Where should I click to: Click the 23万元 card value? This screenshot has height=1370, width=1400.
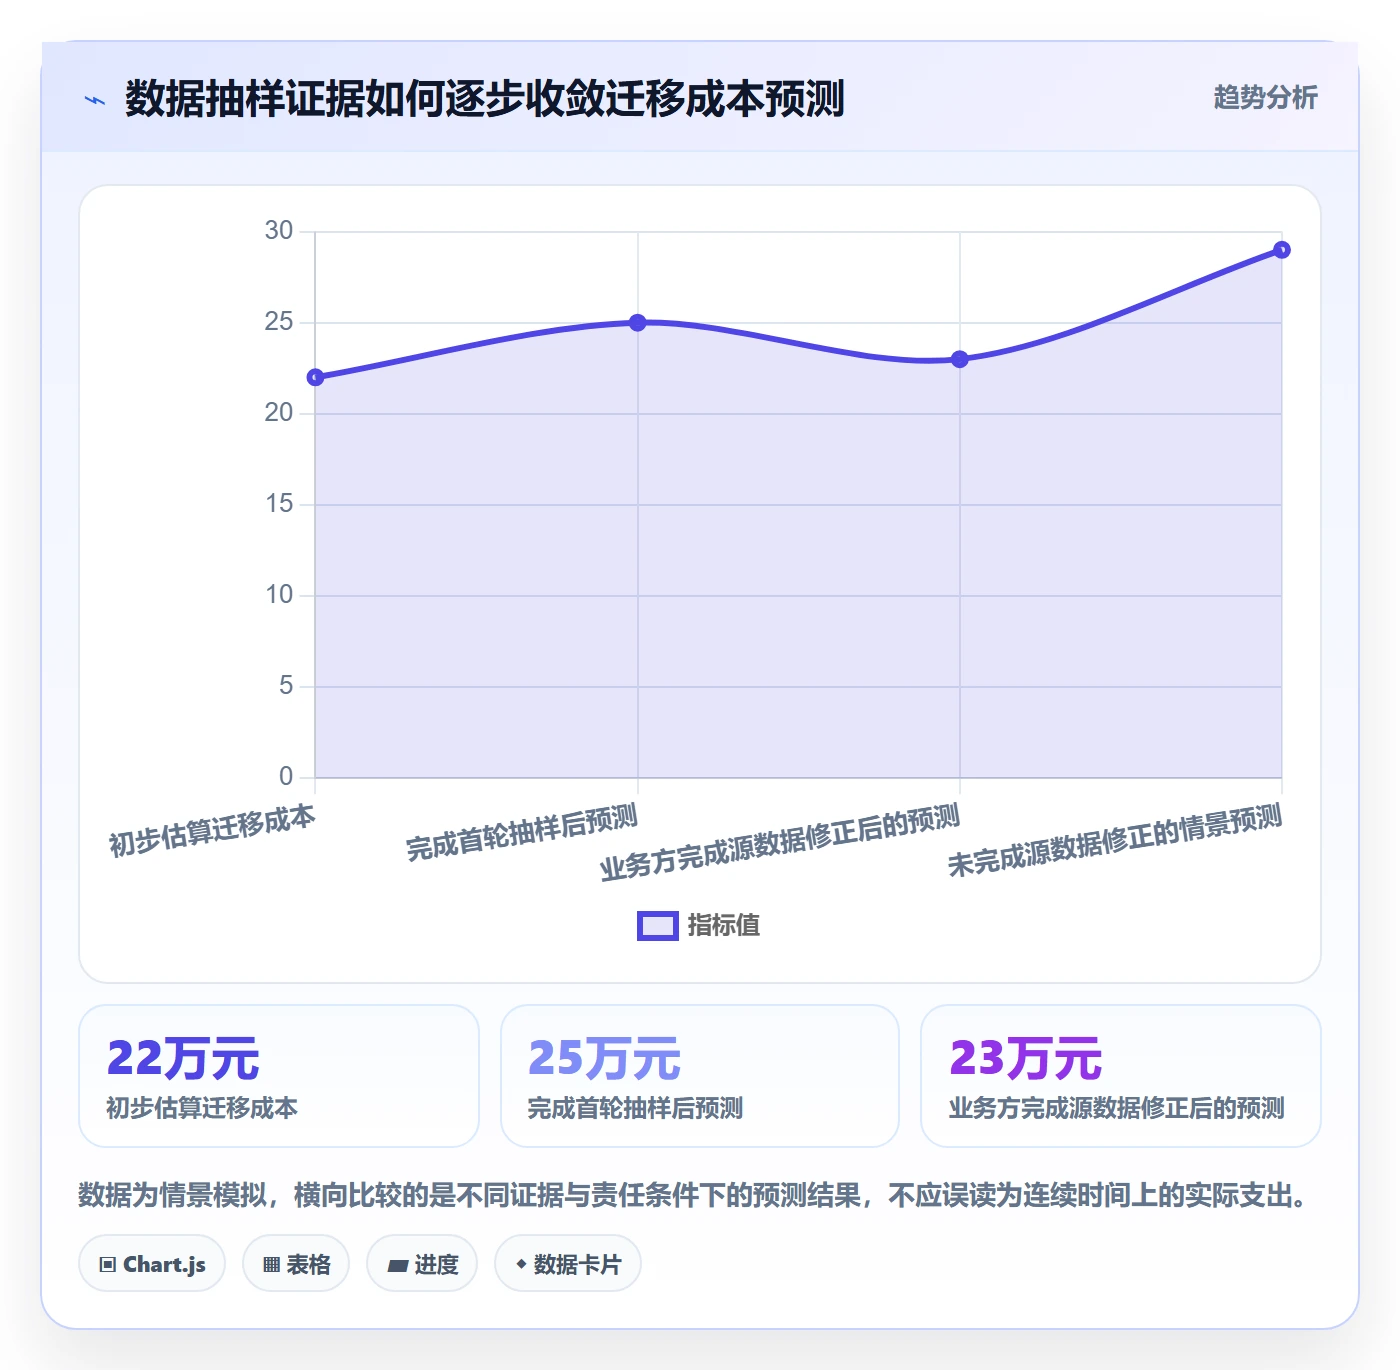[x=1025, y=1058]
